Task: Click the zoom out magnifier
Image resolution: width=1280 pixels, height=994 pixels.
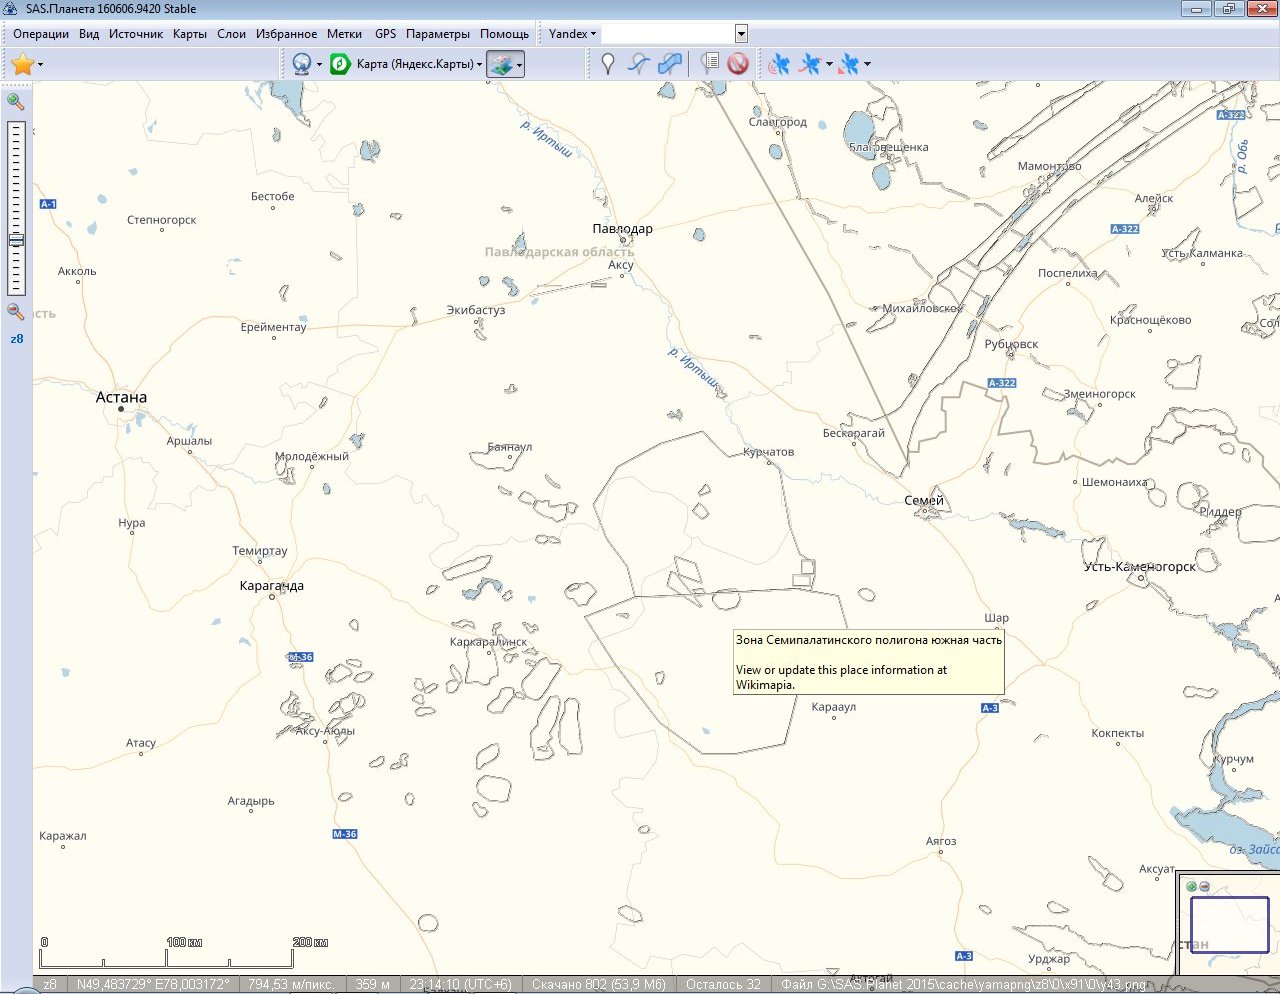Action: (15, 312)
